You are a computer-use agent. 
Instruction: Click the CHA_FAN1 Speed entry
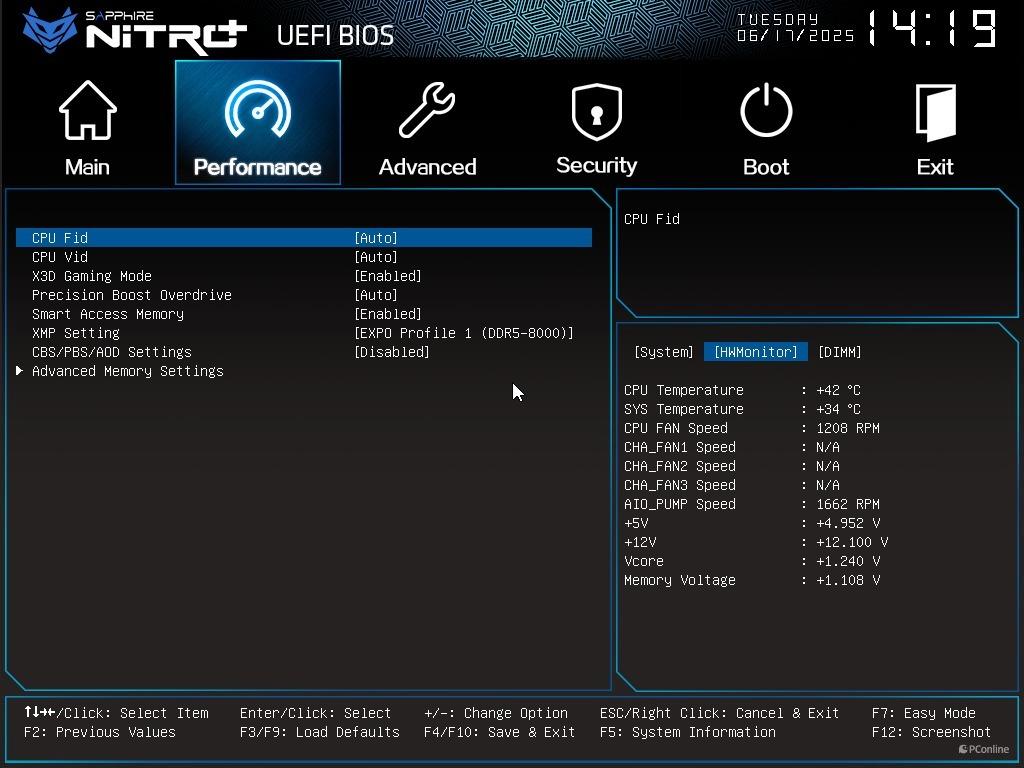732,447
